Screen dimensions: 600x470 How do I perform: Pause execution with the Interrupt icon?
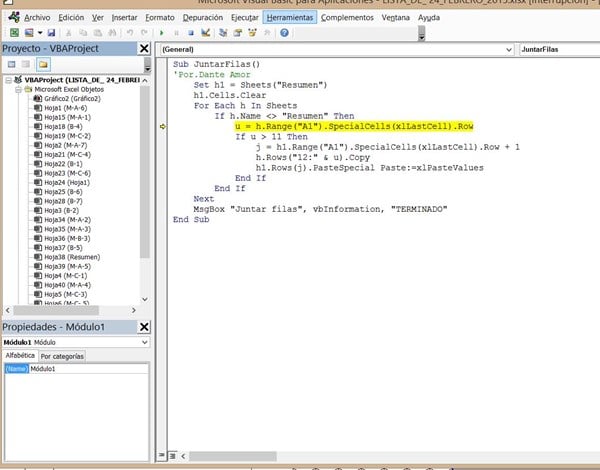click(177, 33)
